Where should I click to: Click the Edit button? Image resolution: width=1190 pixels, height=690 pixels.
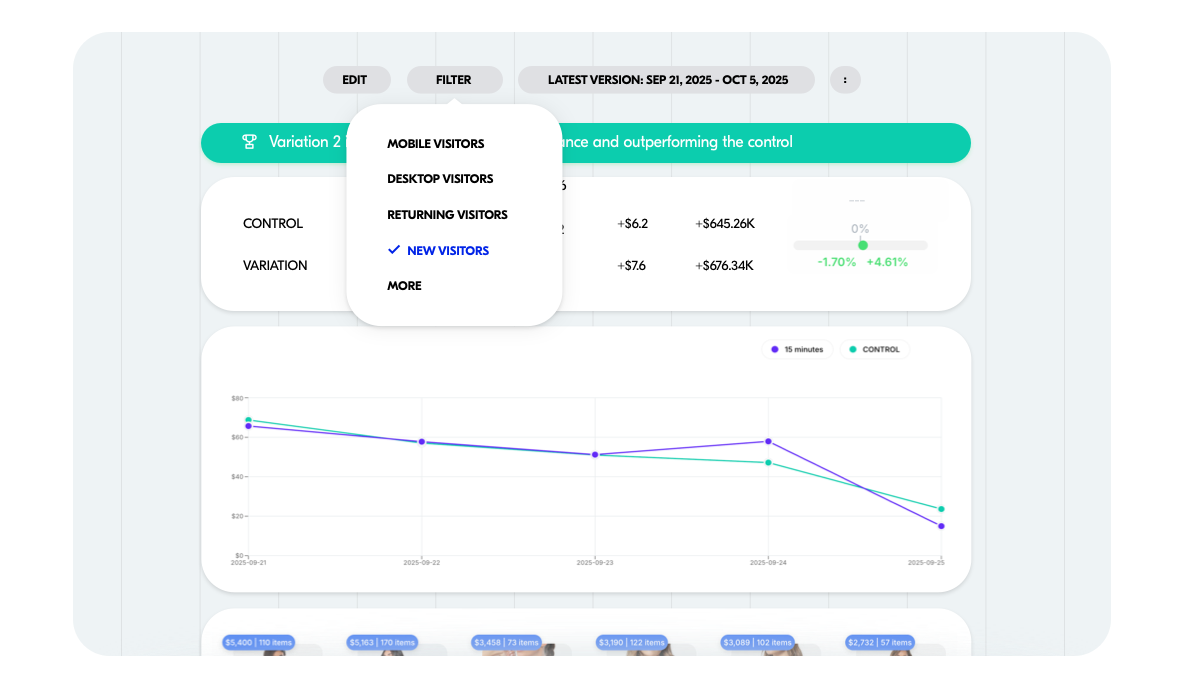355,80
